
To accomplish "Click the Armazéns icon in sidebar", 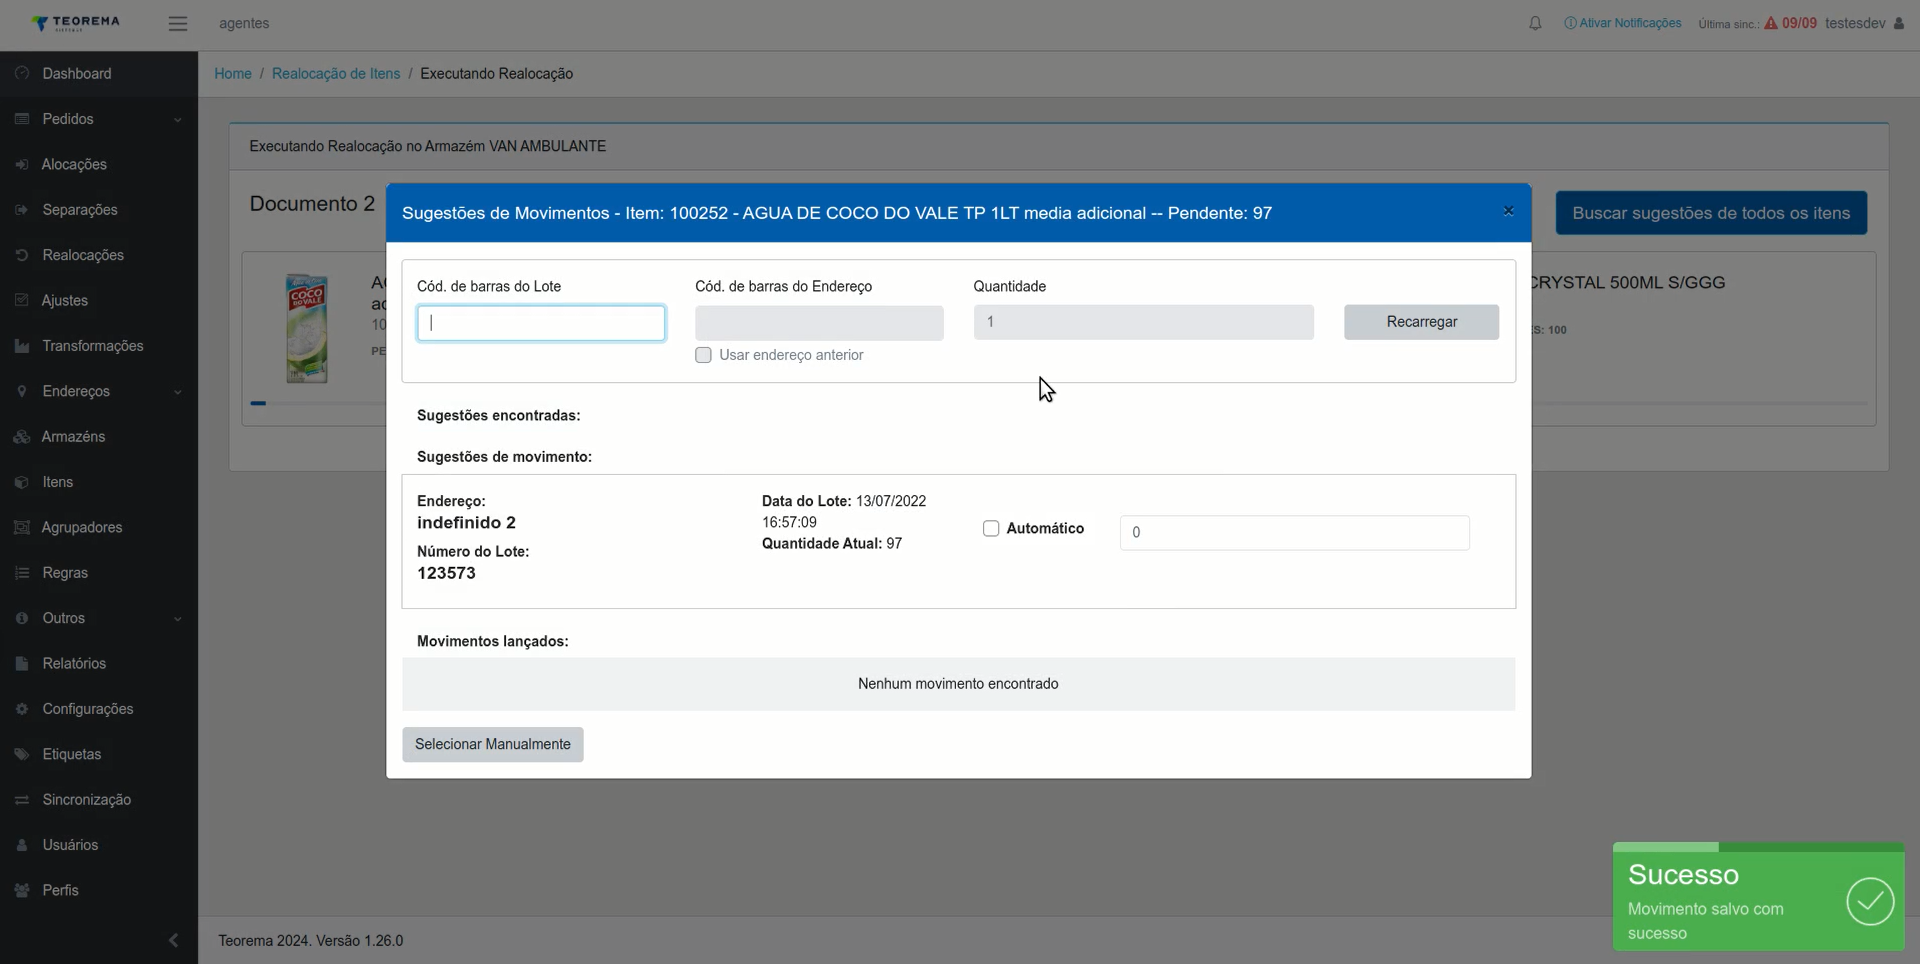I will click(x=22, y=437).
